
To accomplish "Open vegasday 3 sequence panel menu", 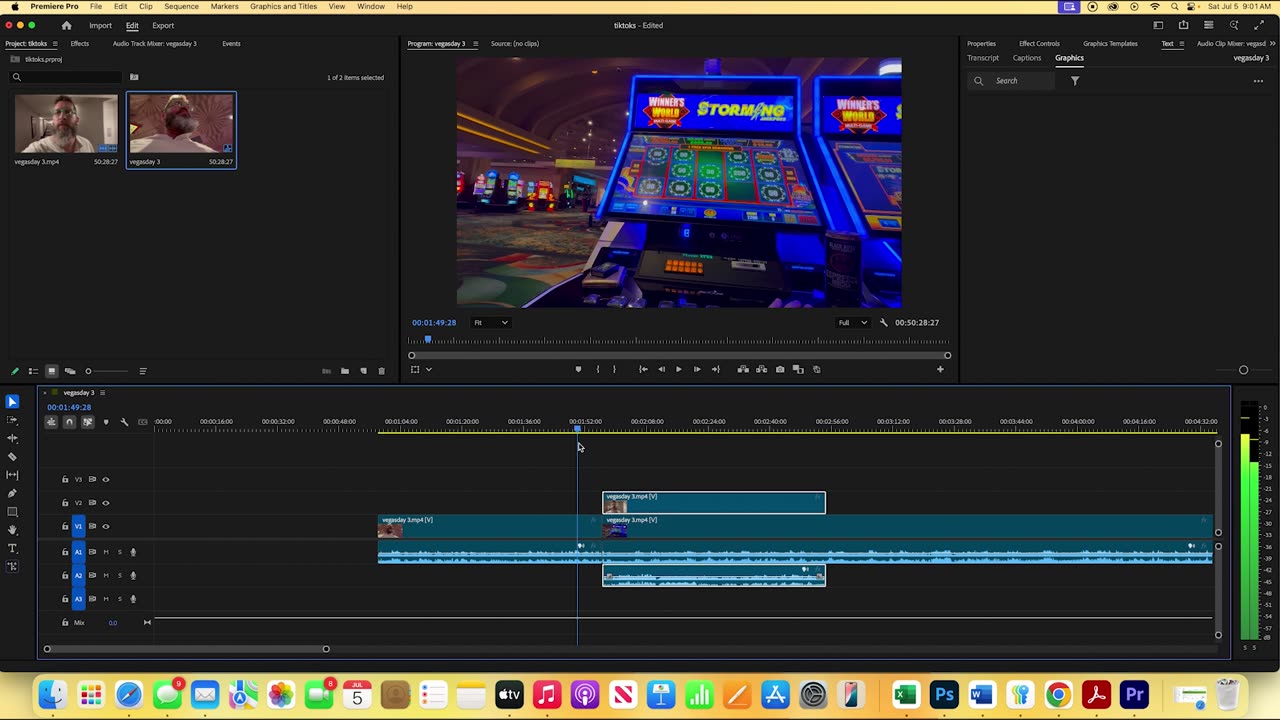I will [x=102, y=393].
